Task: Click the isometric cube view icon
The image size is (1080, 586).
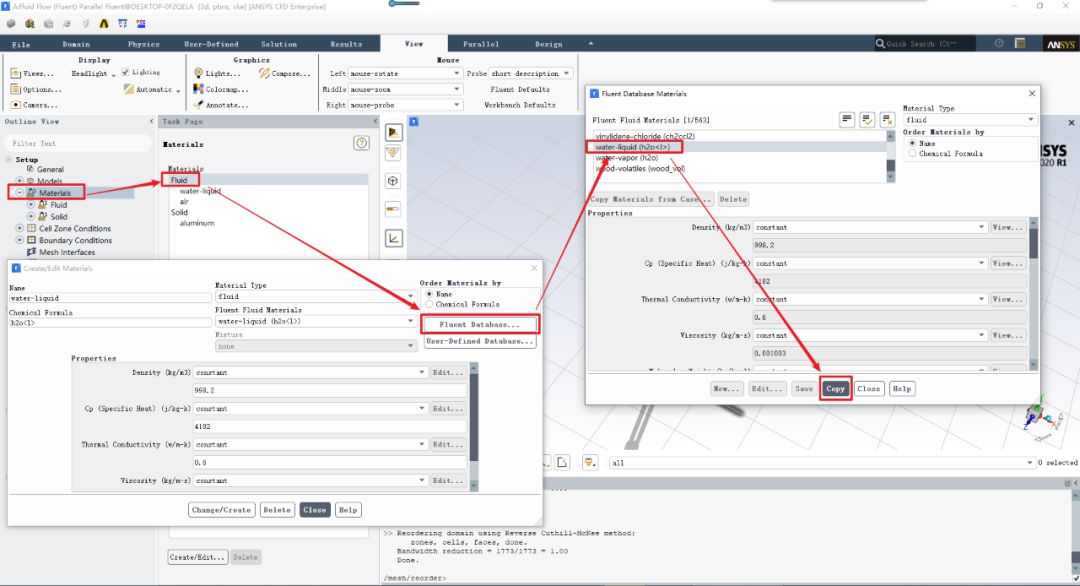Action: 393,181
